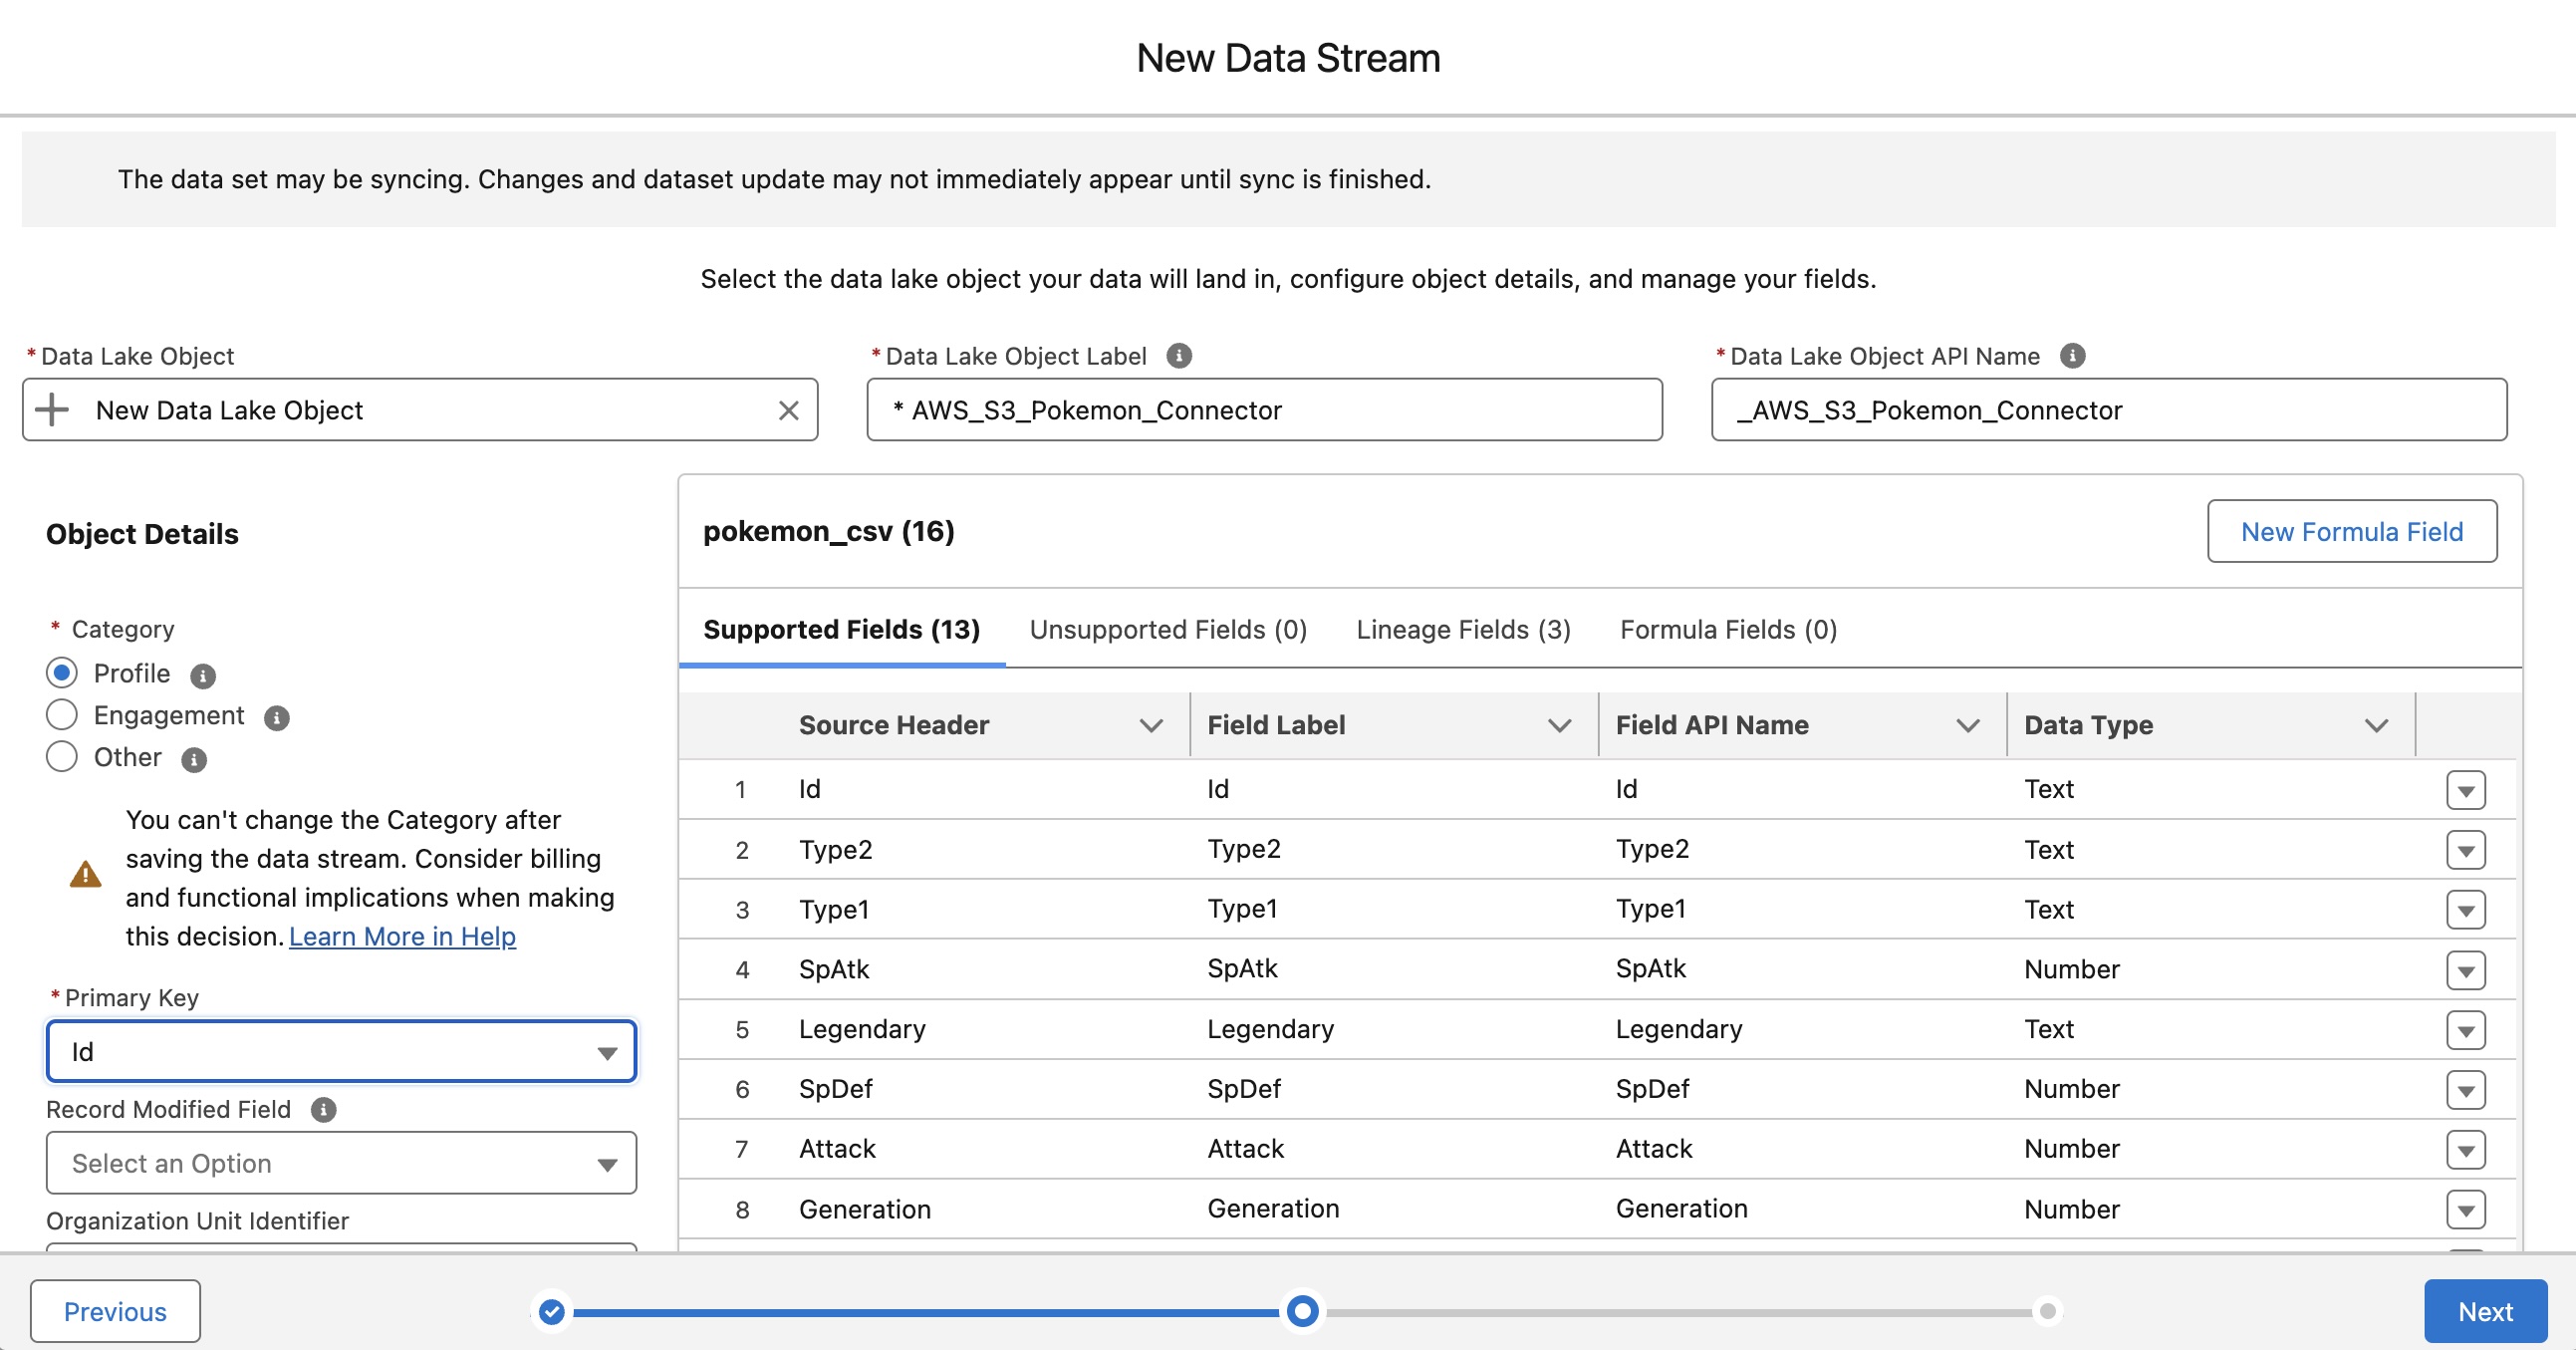
Task: Open the Record Modified Field dropdown
Action: [341, 1163]
